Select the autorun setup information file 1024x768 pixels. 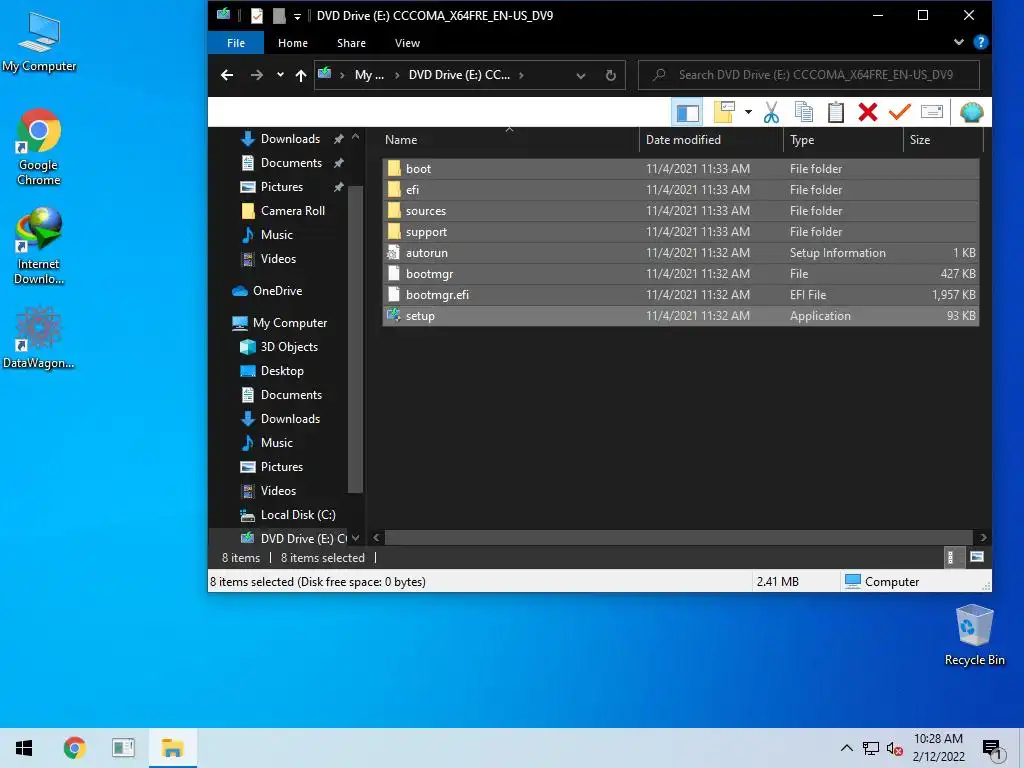click(x=680, y=253)
